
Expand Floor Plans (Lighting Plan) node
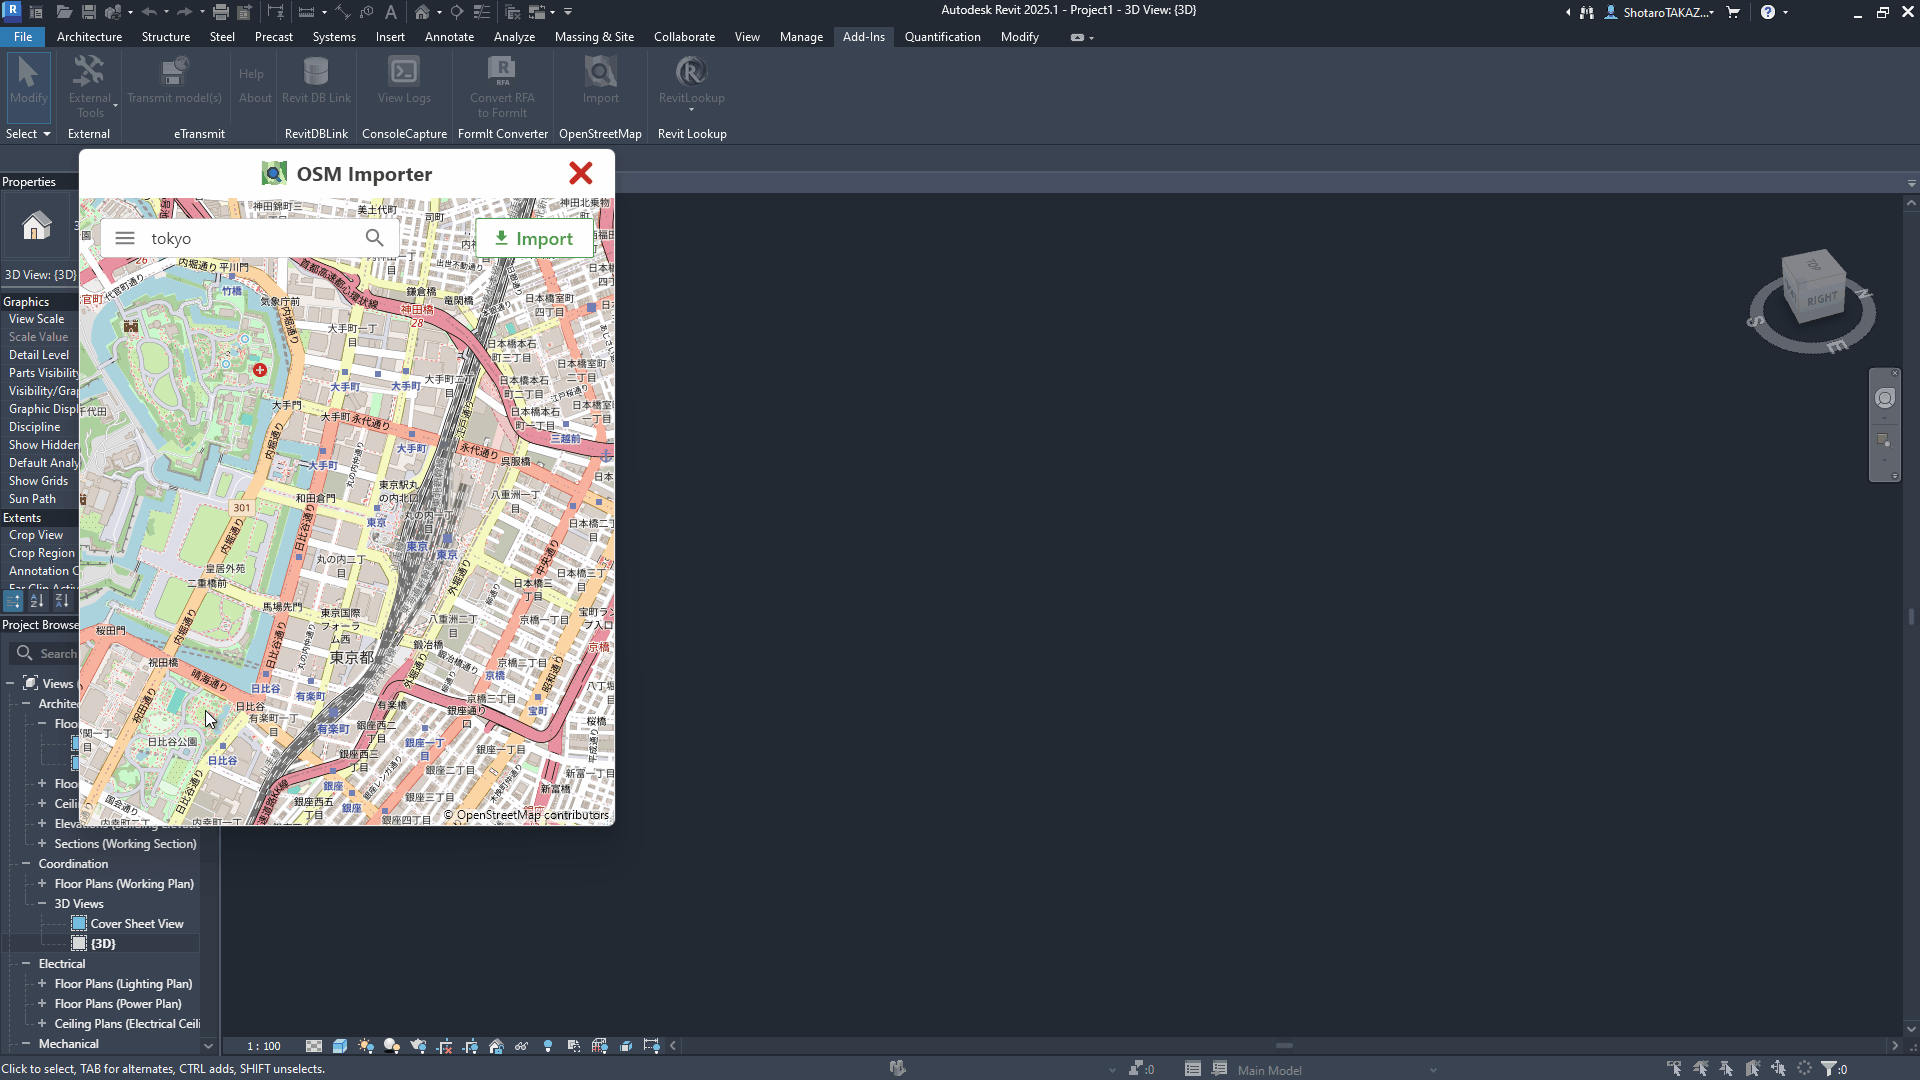tap(42, 984)
